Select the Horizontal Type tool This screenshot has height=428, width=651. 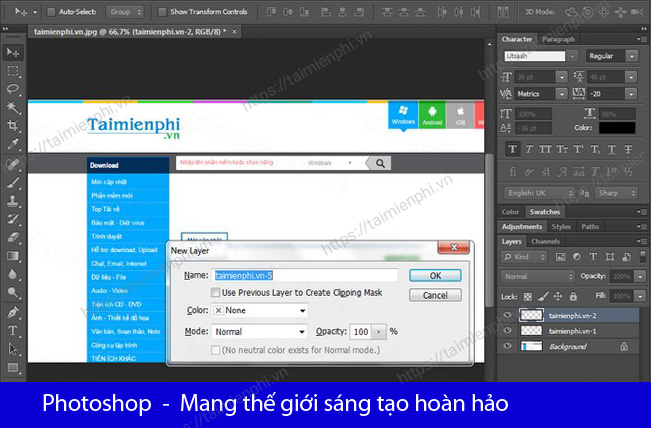click(13, 330)
